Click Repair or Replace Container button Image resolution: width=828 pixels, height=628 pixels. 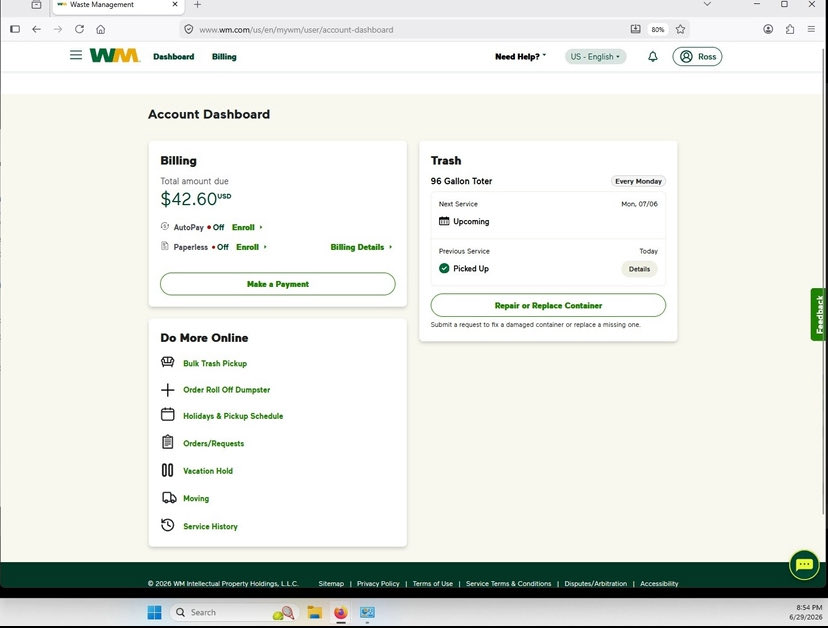click(548, 305)
